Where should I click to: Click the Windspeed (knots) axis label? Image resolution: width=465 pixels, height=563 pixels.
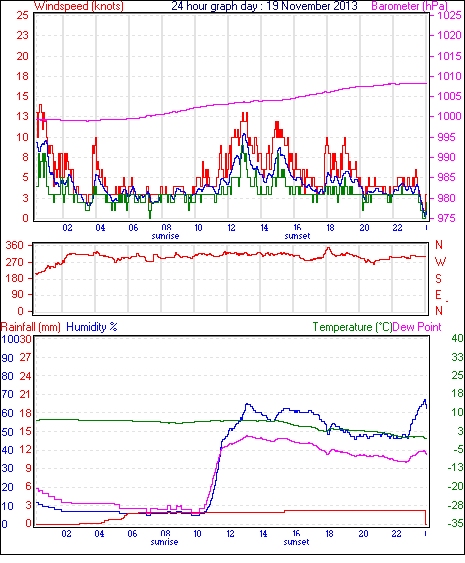click(79, 6)
